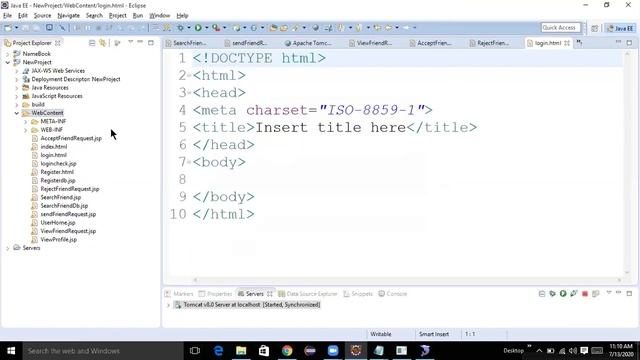Click the Debug bug icon in toolbar
The width and height of the screenshot is (640, 360).
pyautogui.click(x=180, y=28)
